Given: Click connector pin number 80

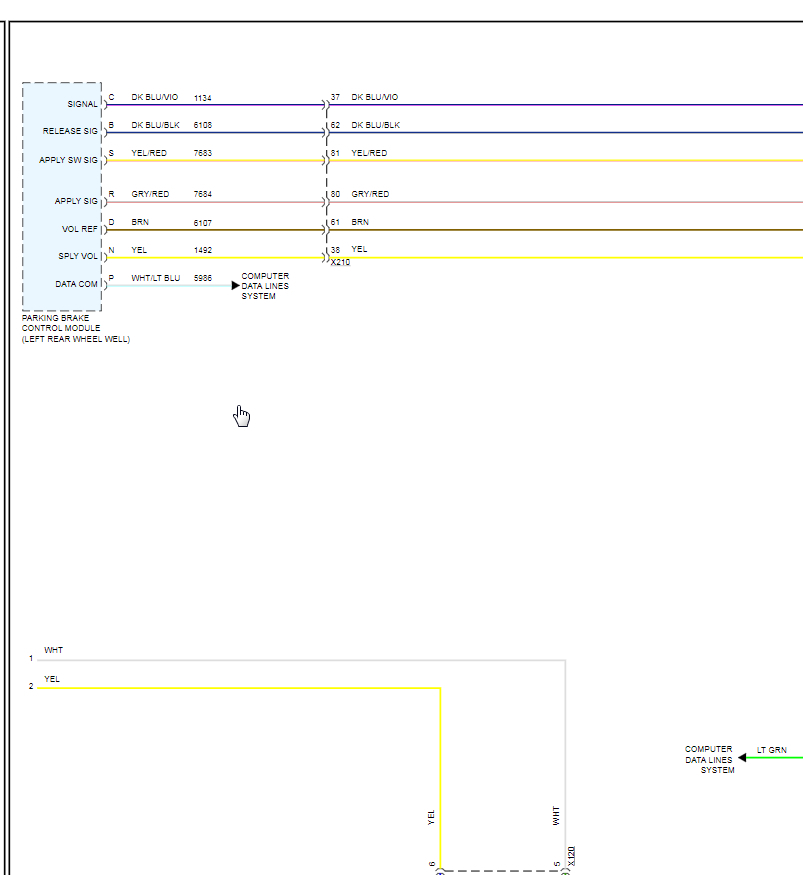Looking at the screenshot, I should point(335,194).
